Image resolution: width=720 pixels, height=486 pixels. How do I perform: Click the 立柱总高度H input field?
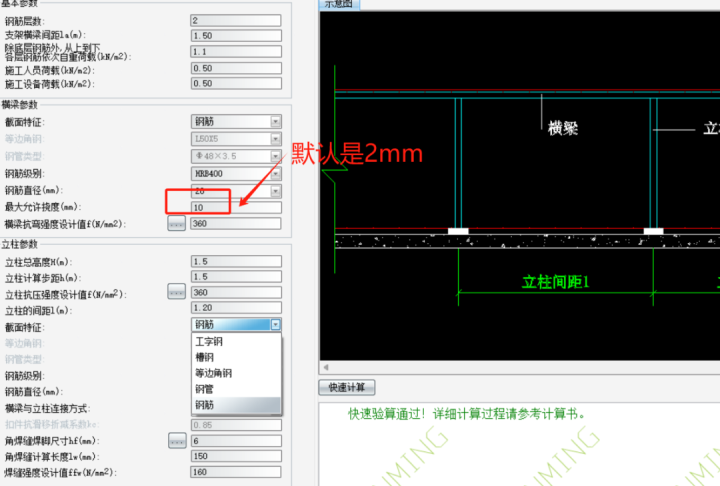tap(236, 261)
